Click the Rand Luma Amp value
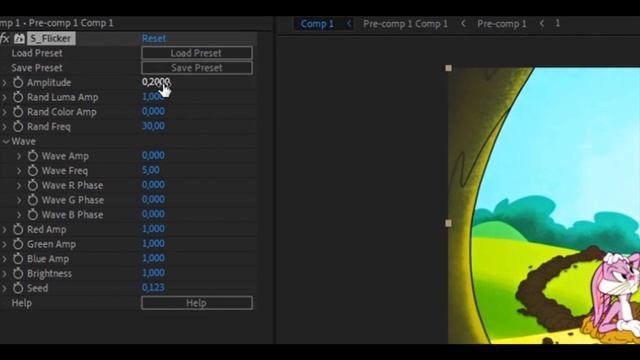This screenshot has height=360, width=640. [x=153, y=97]
